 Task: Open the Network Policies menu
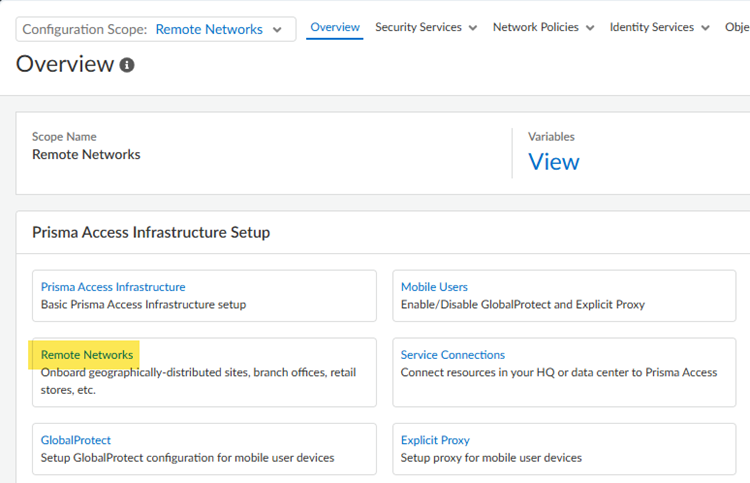pyautogui.click(x=543, y=27)
